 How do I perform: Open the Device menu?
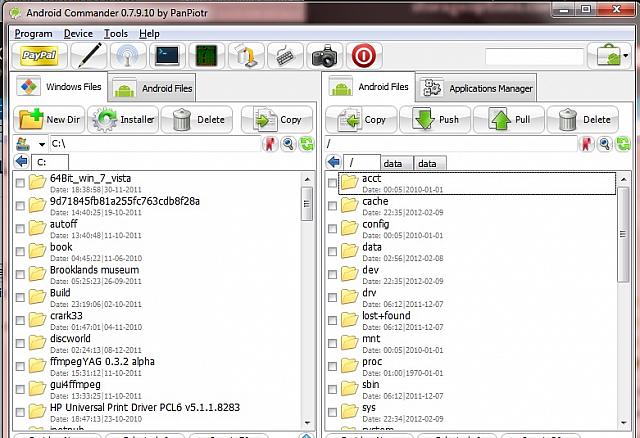click(78, 33)
